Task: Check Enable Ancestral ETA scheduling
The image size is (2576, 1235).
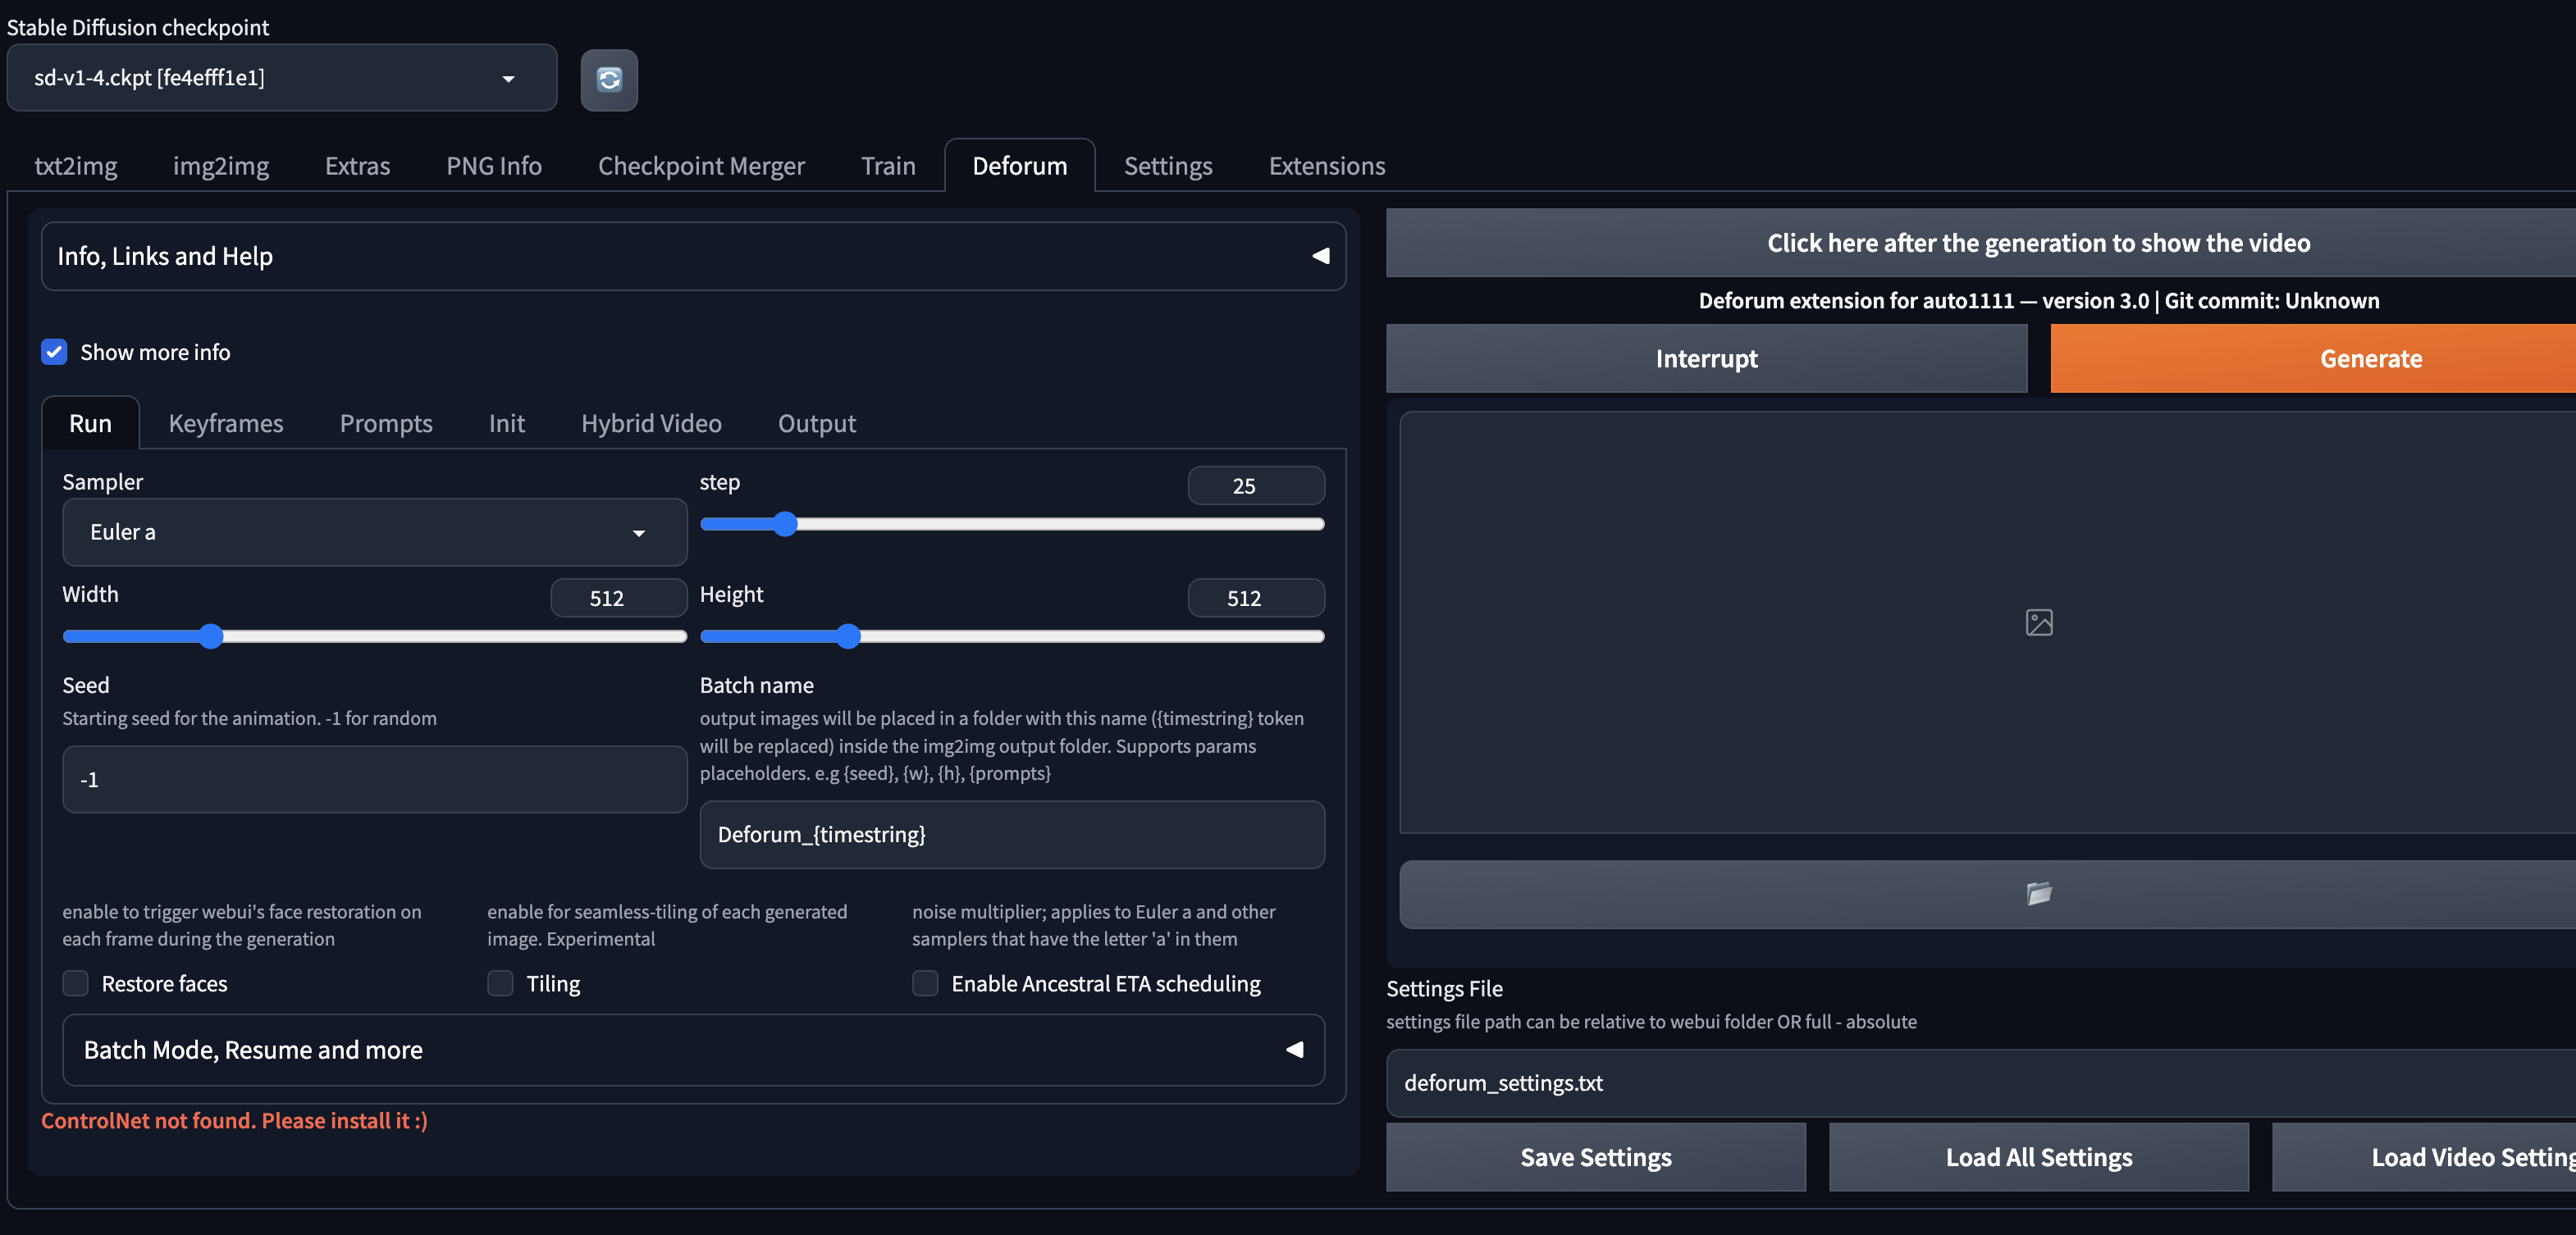Action: tap(925, 983)
